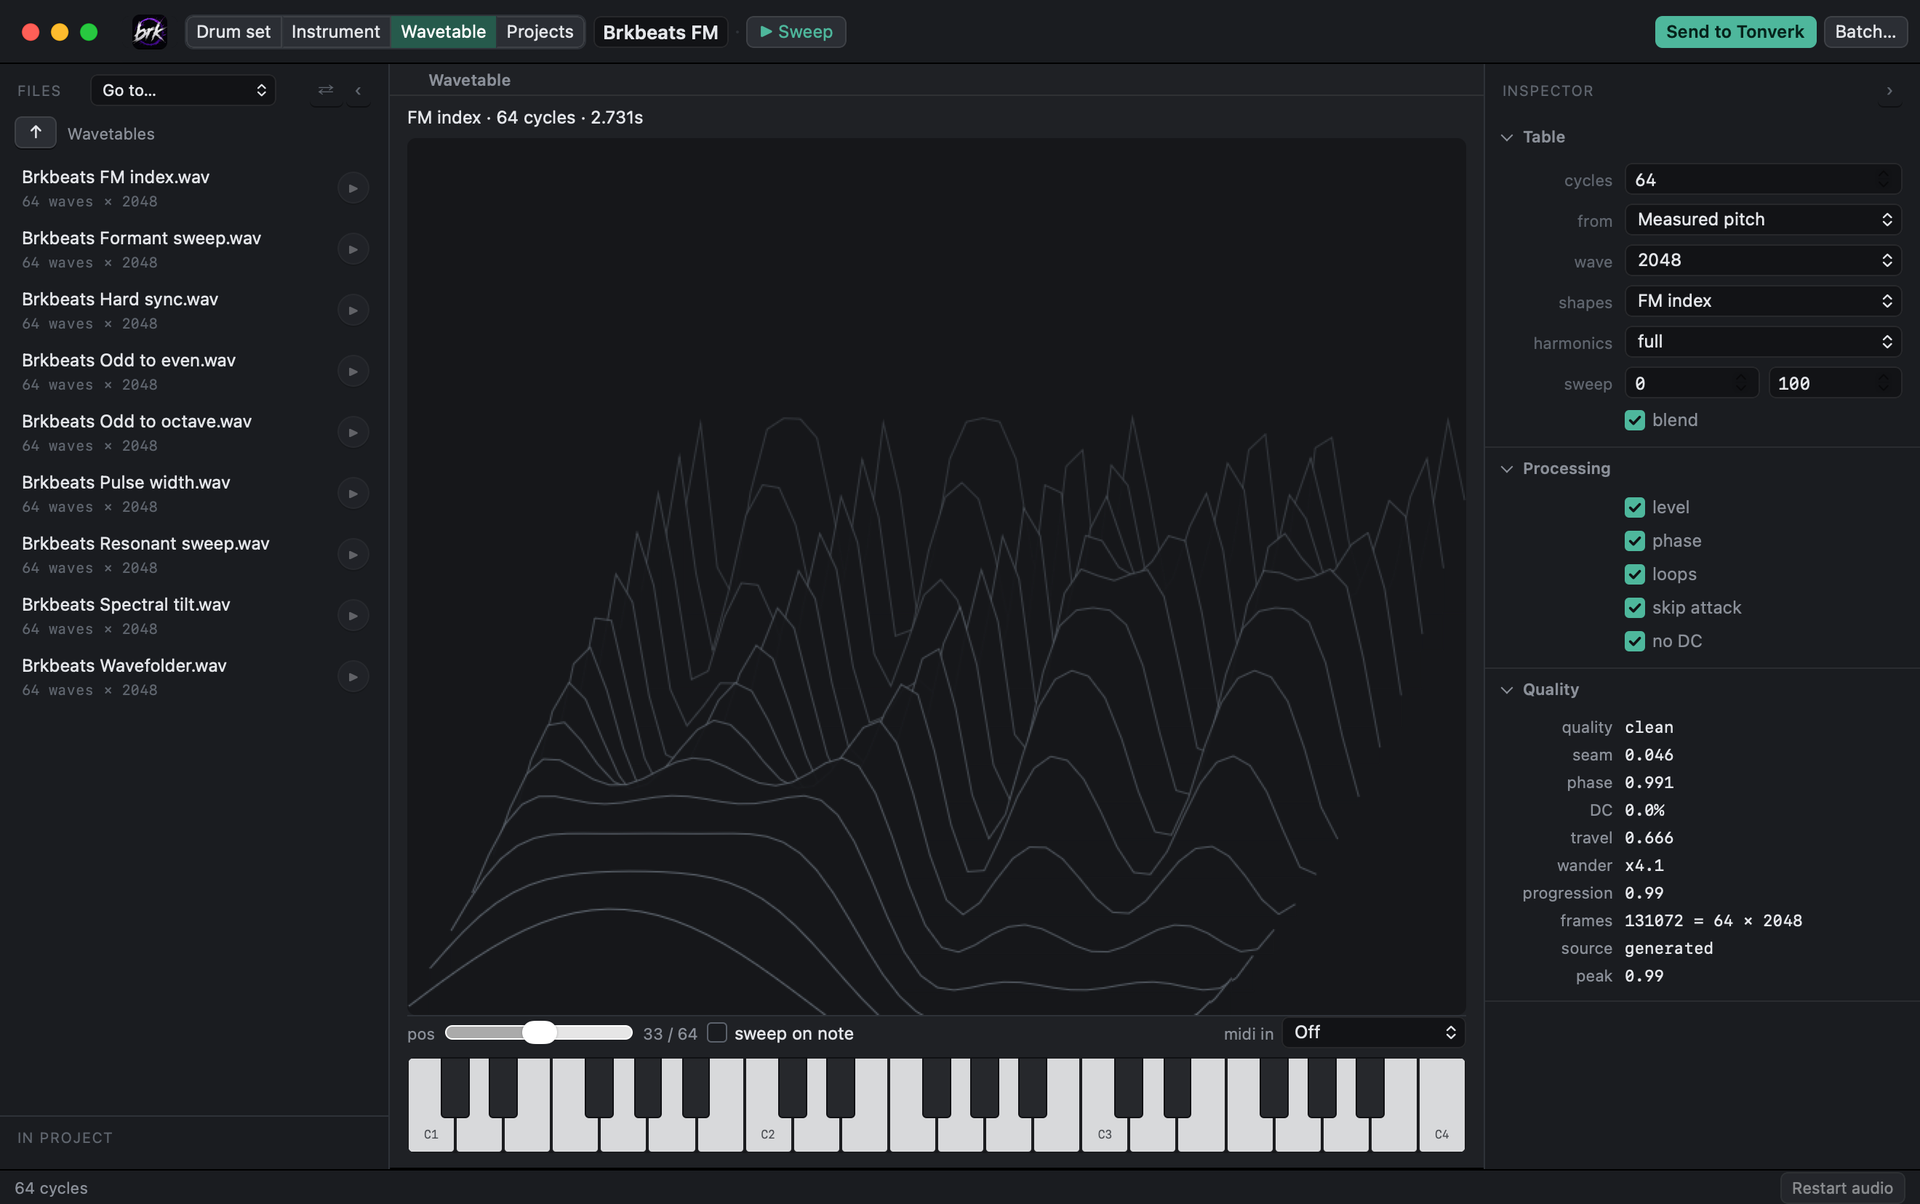Image resolution: width=1920 pixels, height=1204 pixels.
Task: Open the shapes FM index dropdown
Action: [1763, 301]
